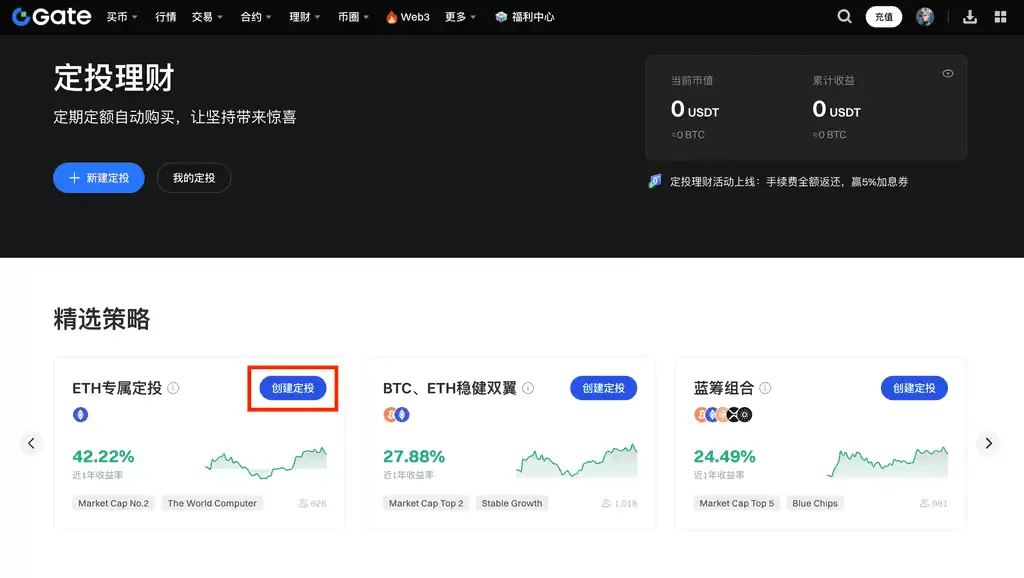Click the BTC coin icon on BTC、ETH稳健双翼 card
This screenshot has height=578, width=1024.
390,414
